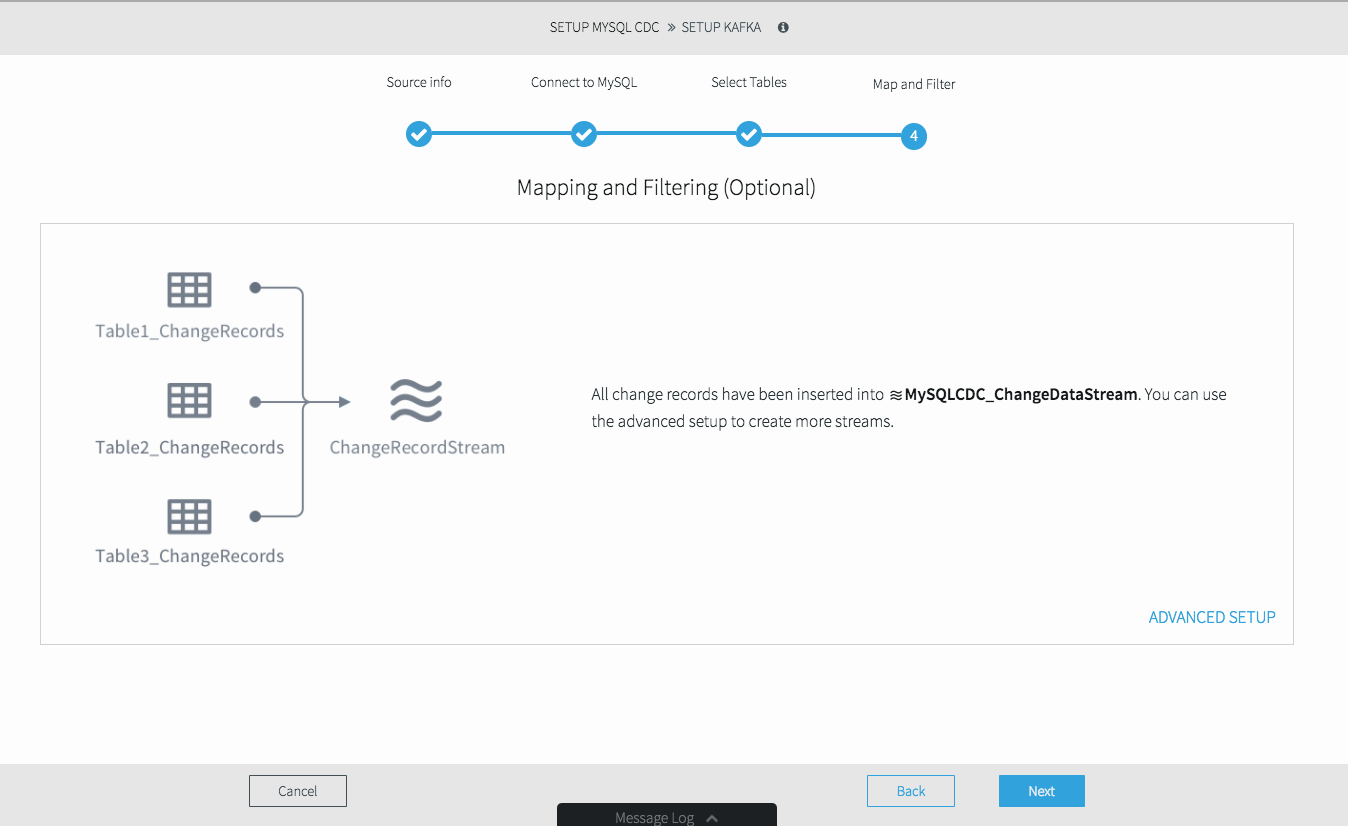This screenshot has width=1348, height=826.
Task: Go to Connect to MySQL step label
Action: tap(584, 82)
